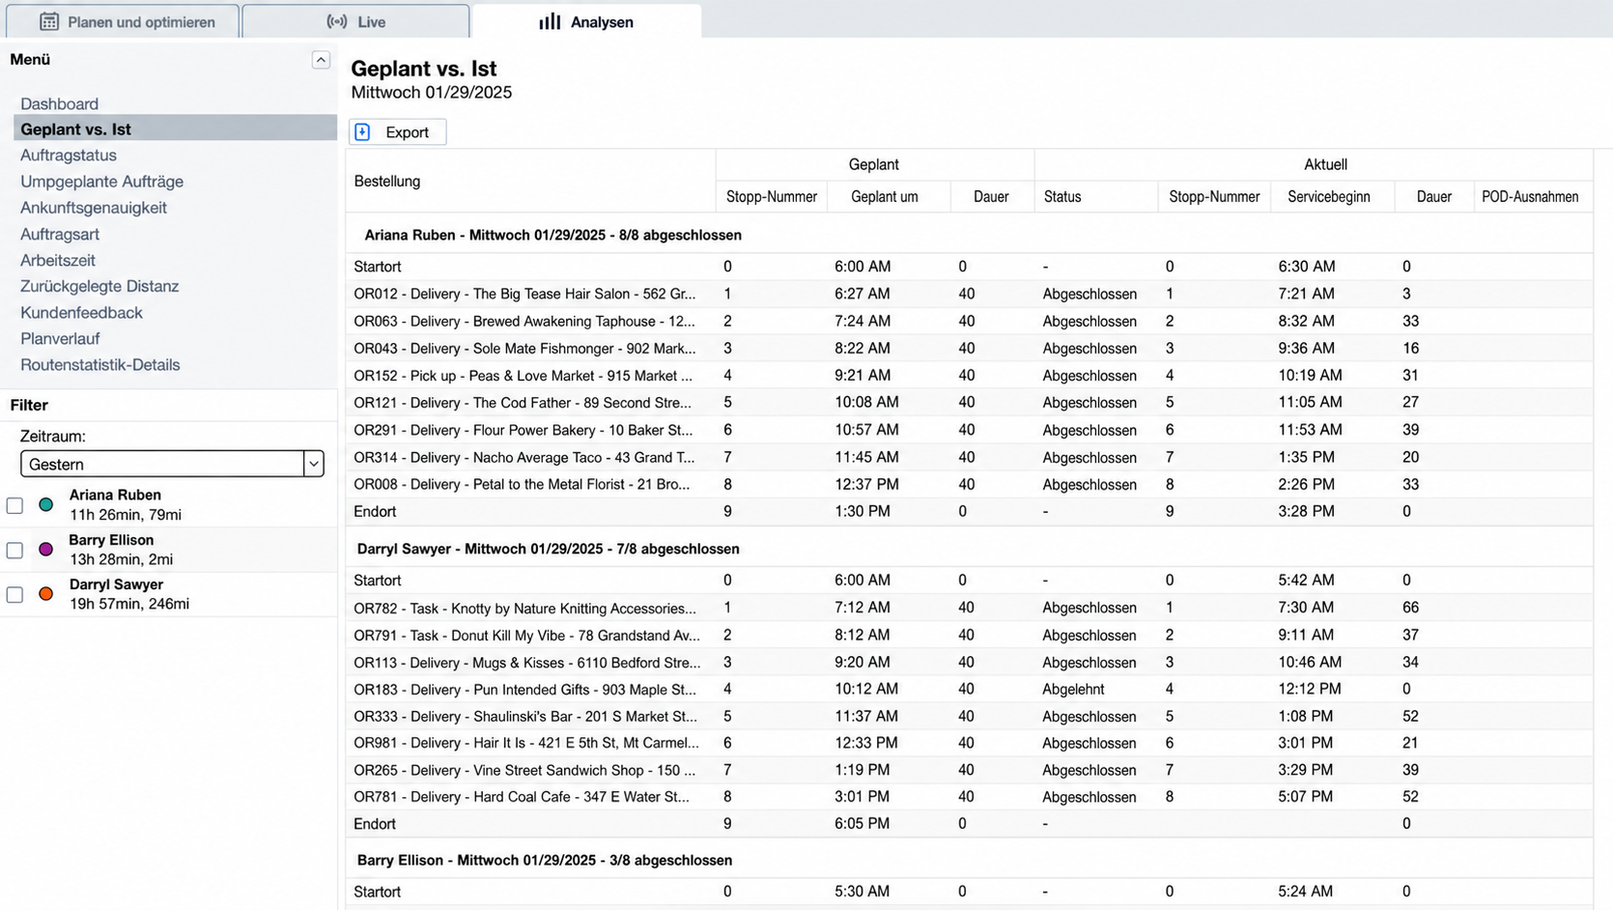Click order OR152 Peas & Love Market
This screenshot has height=910, width=1613.
pos(523,375)
